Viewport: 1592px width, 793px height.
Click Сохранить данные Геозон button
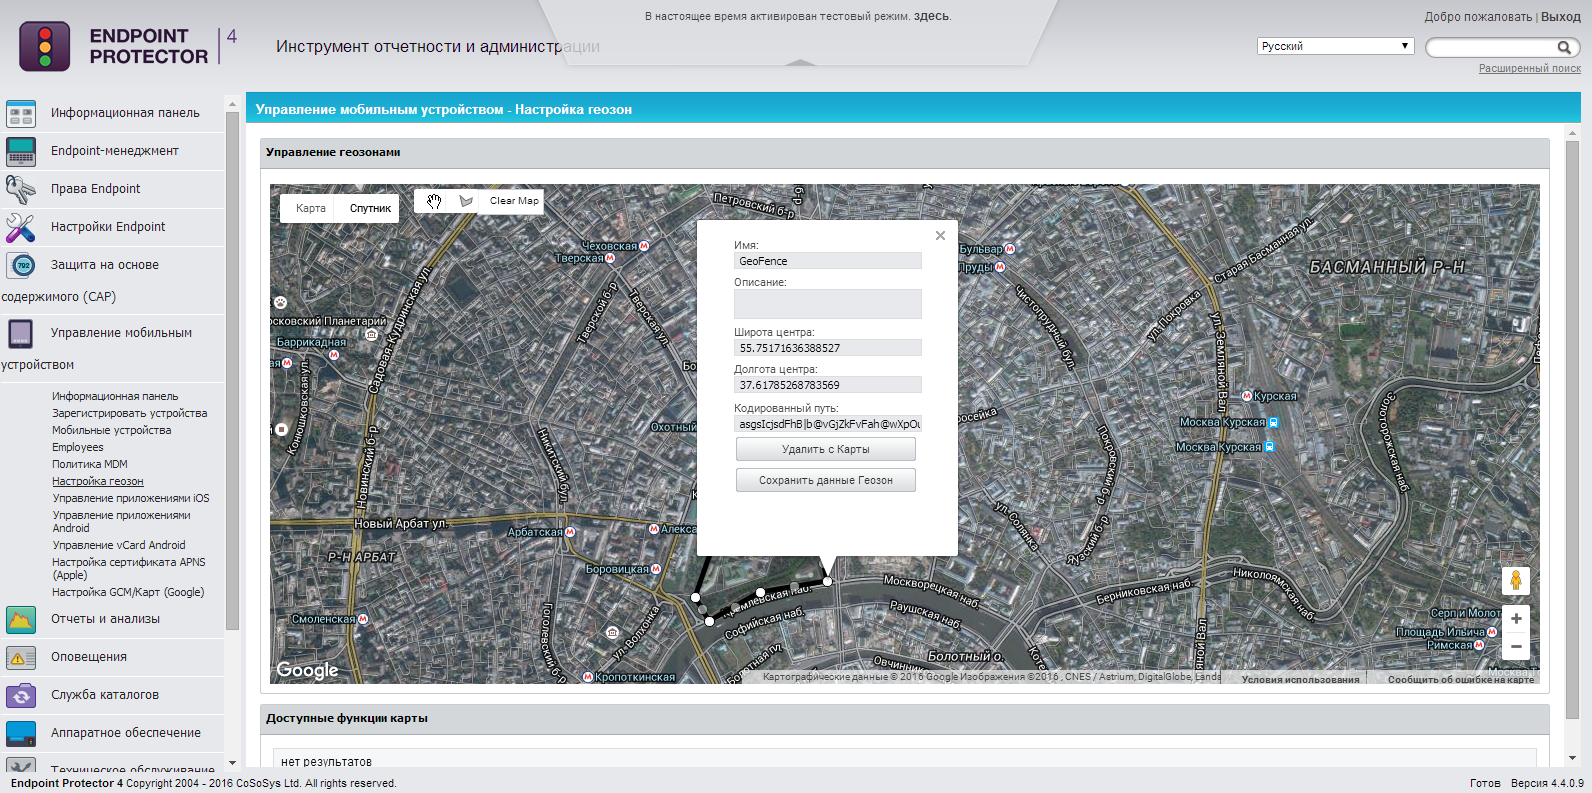pos(826,480)
